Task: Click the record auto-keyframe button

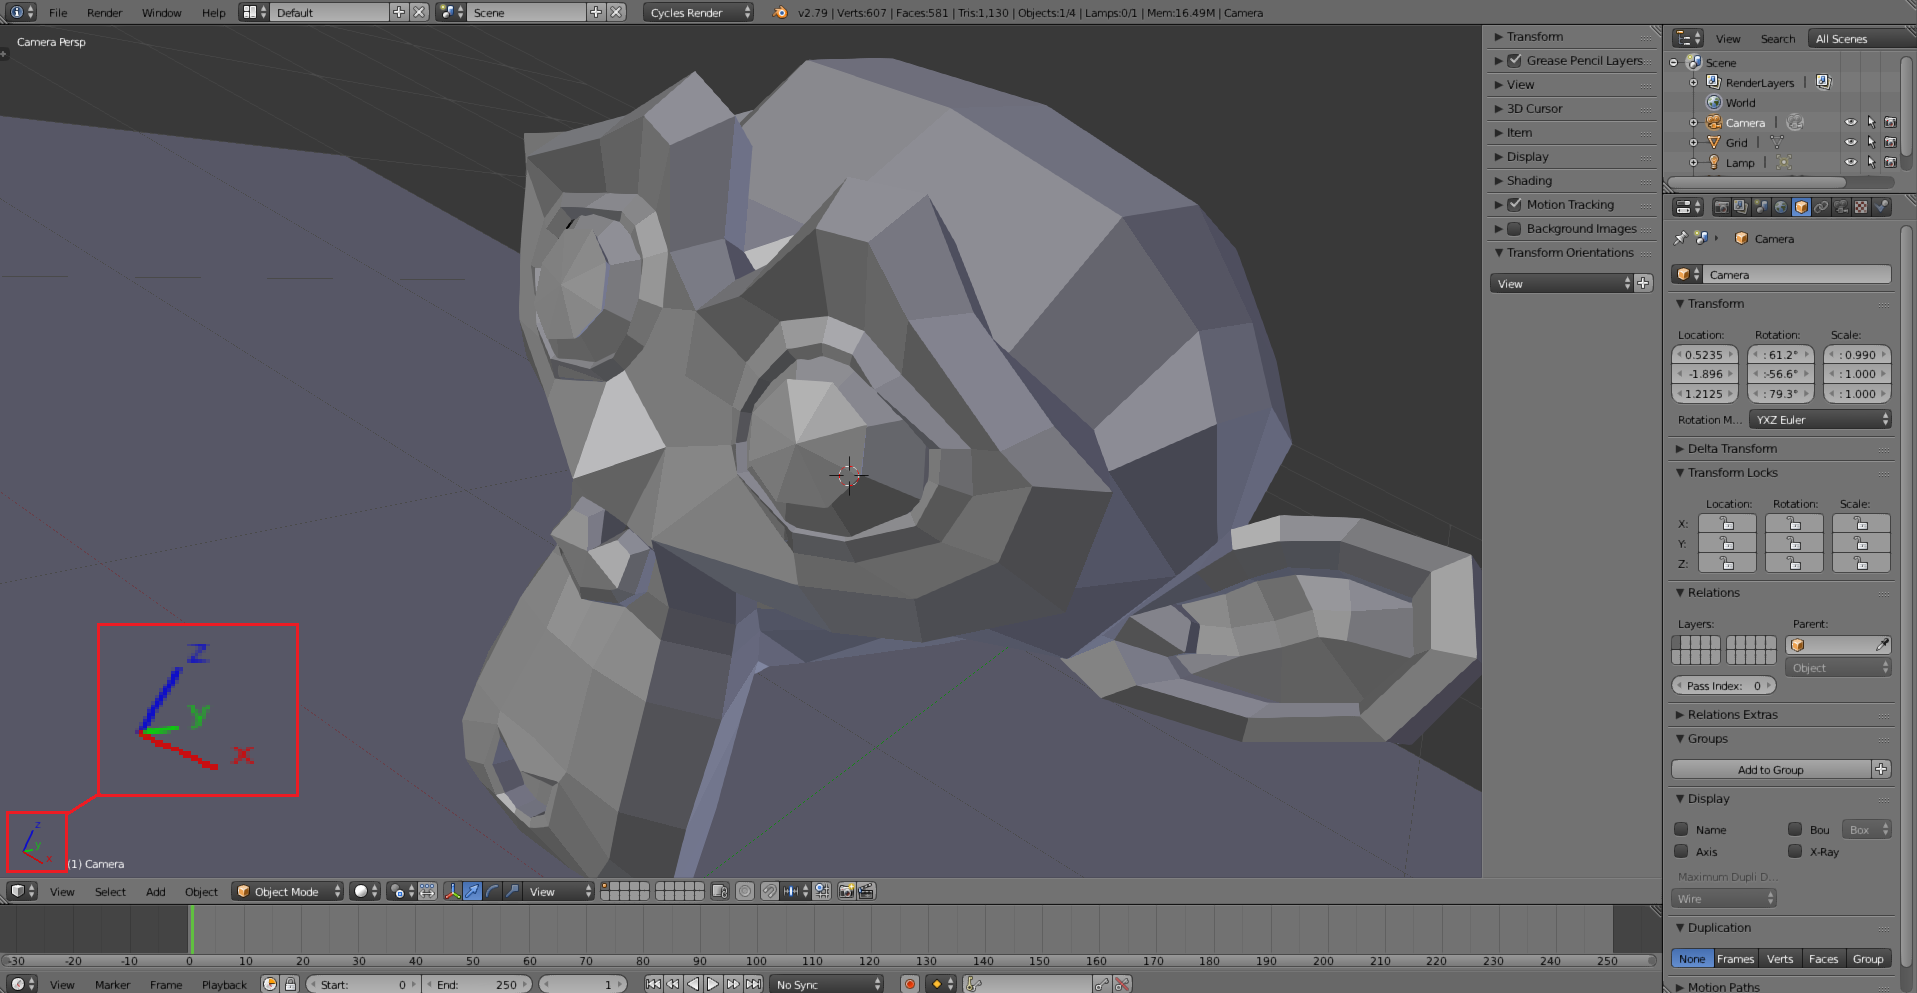Action: coord(910,984)
